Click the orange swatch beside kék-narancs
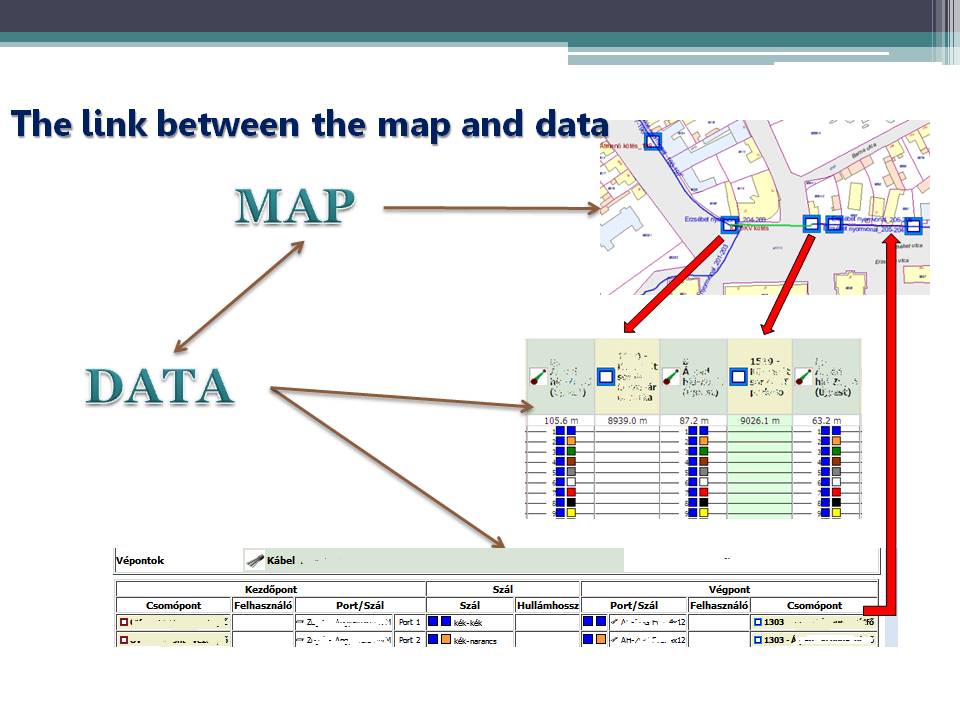The height and width of the screenshot is (720, 960). 446,639
